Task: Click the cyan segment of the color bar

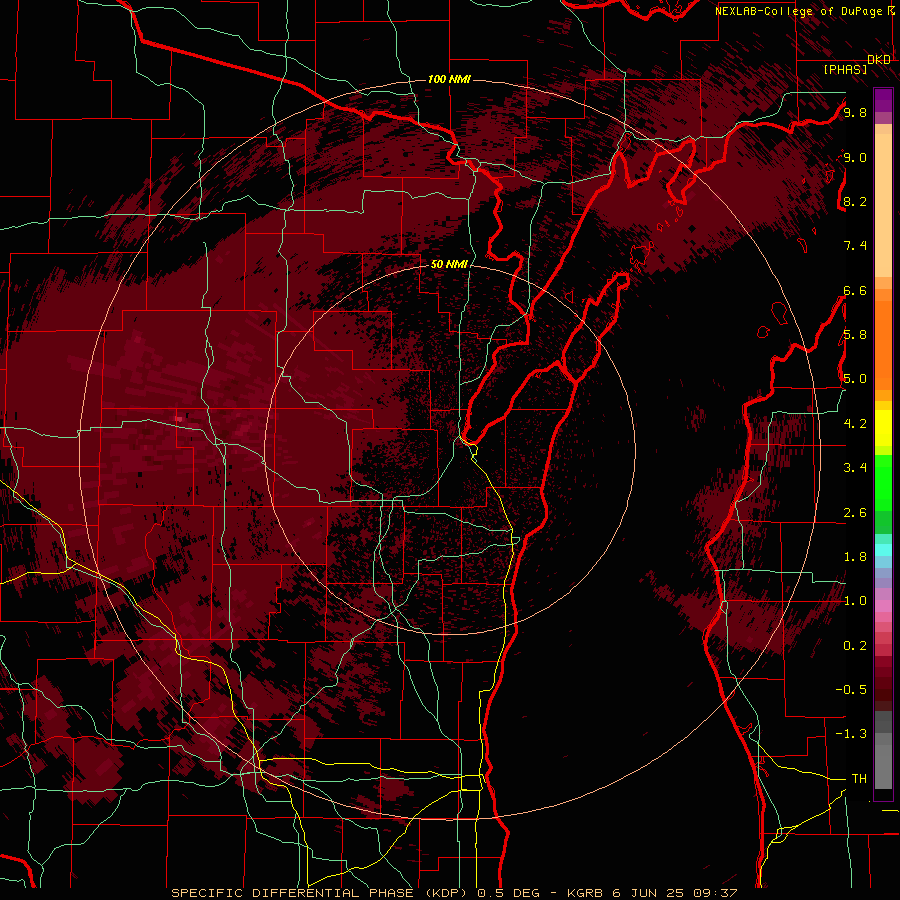Action: (x=883, y=549)
